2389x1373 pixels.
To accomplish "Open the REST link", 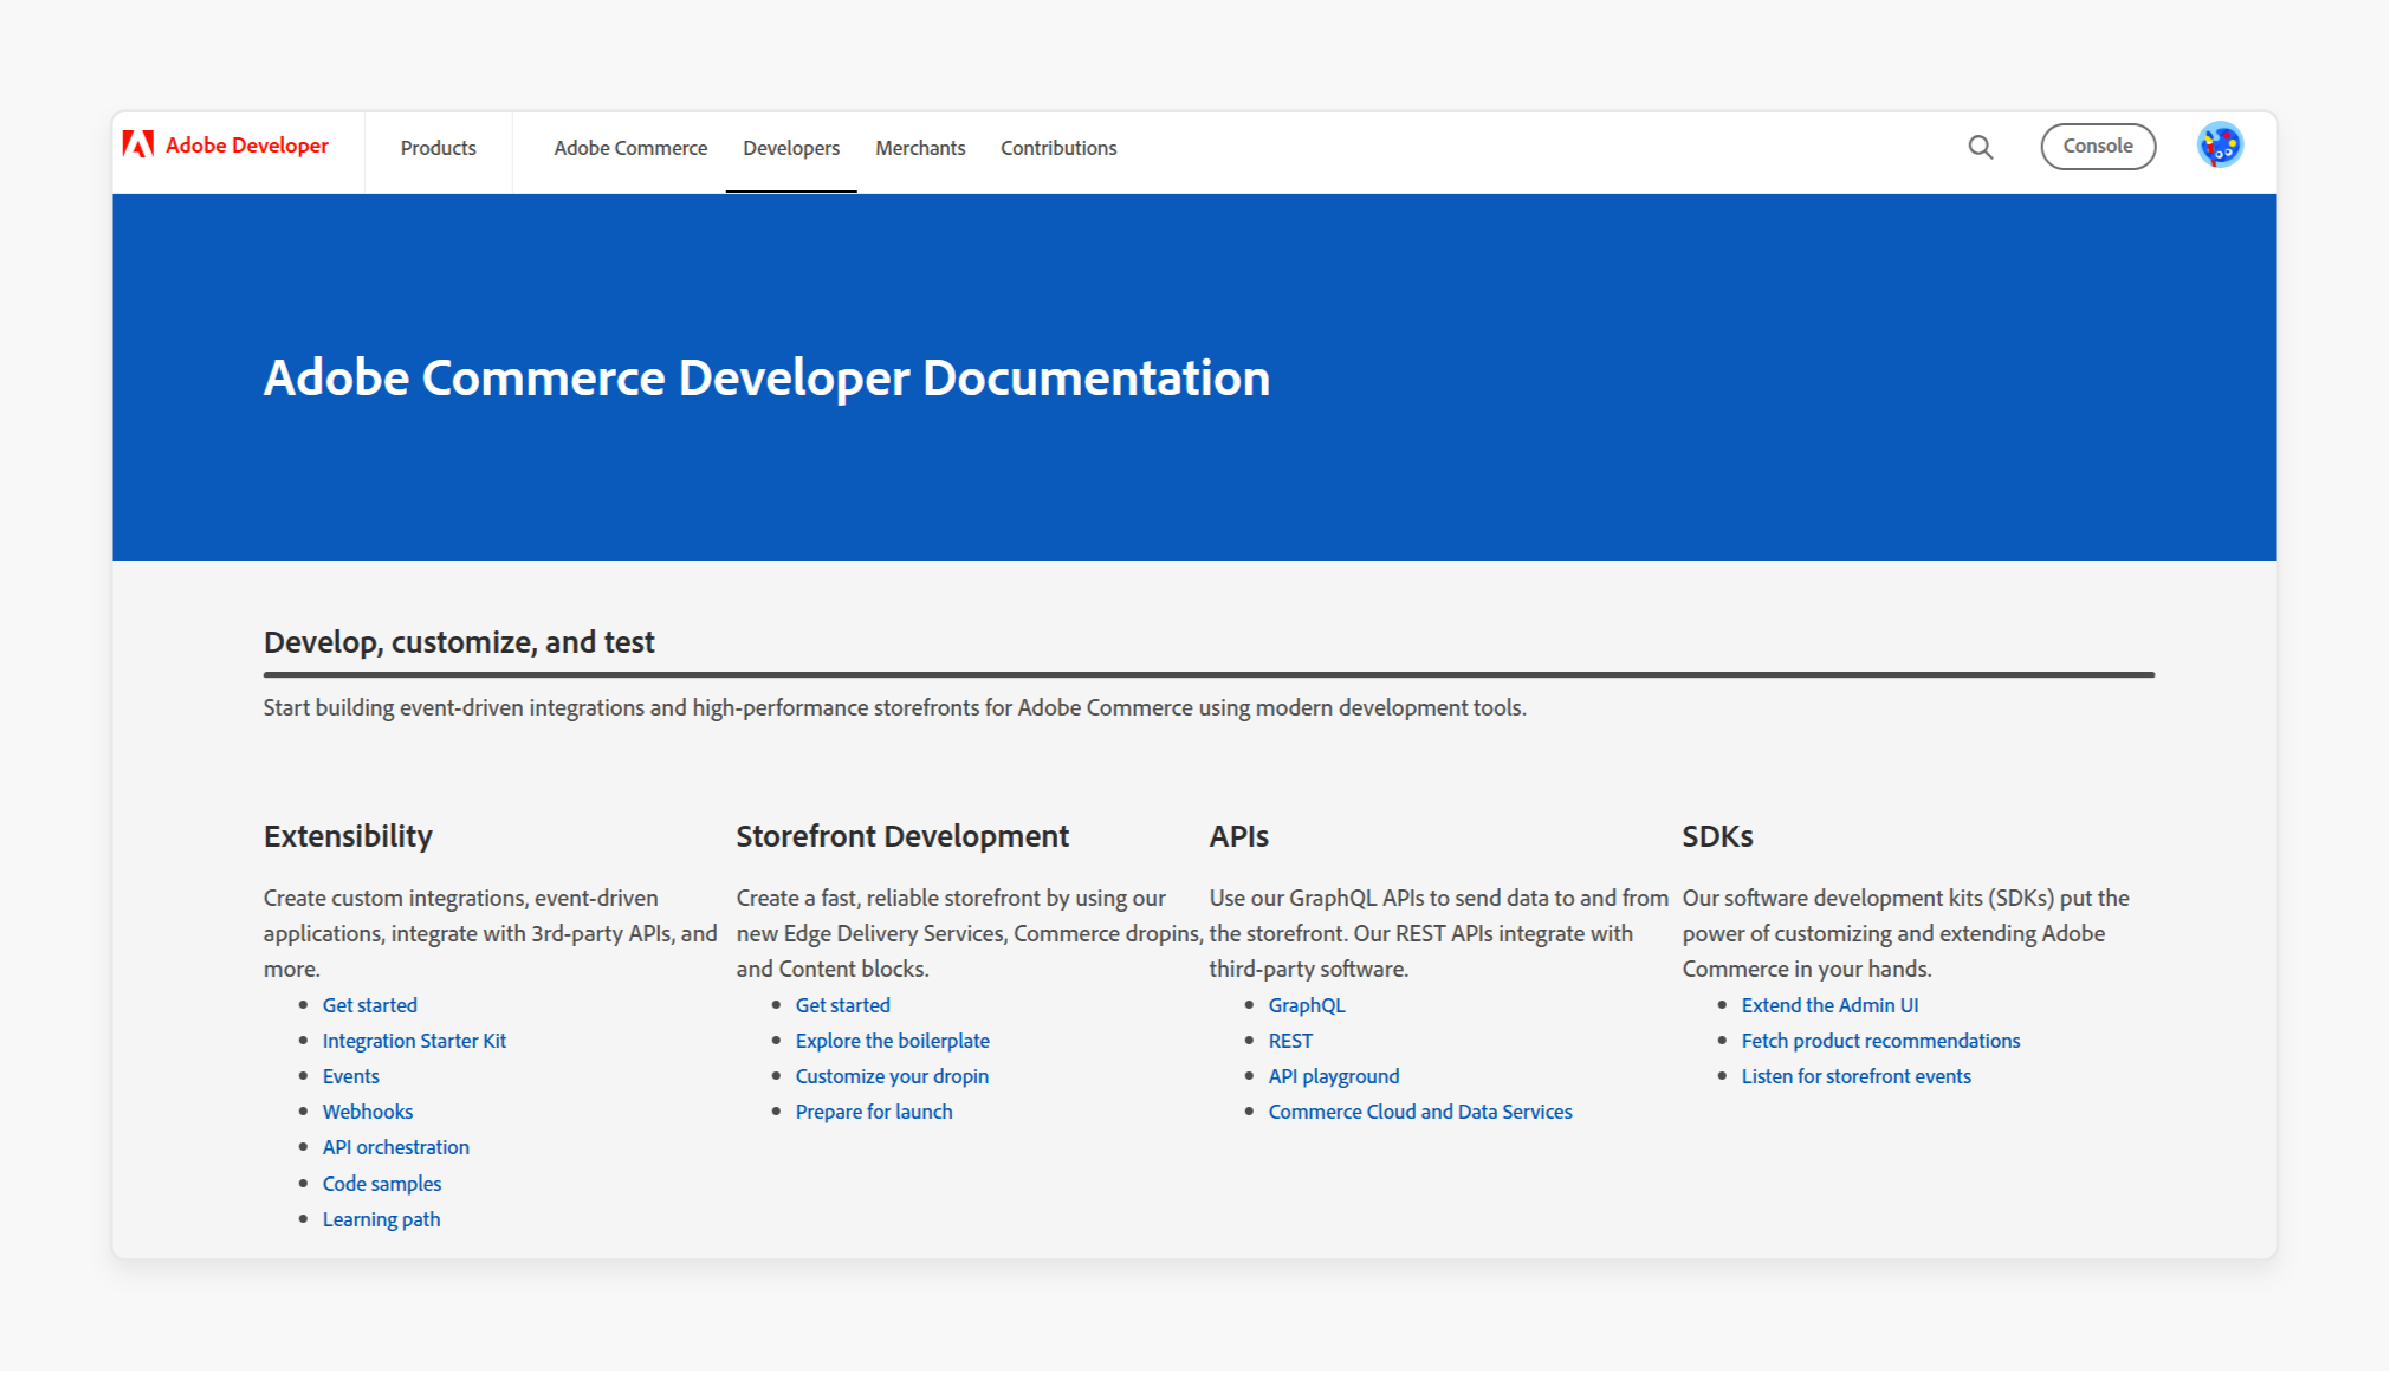I will [x=1290, y=1041].
